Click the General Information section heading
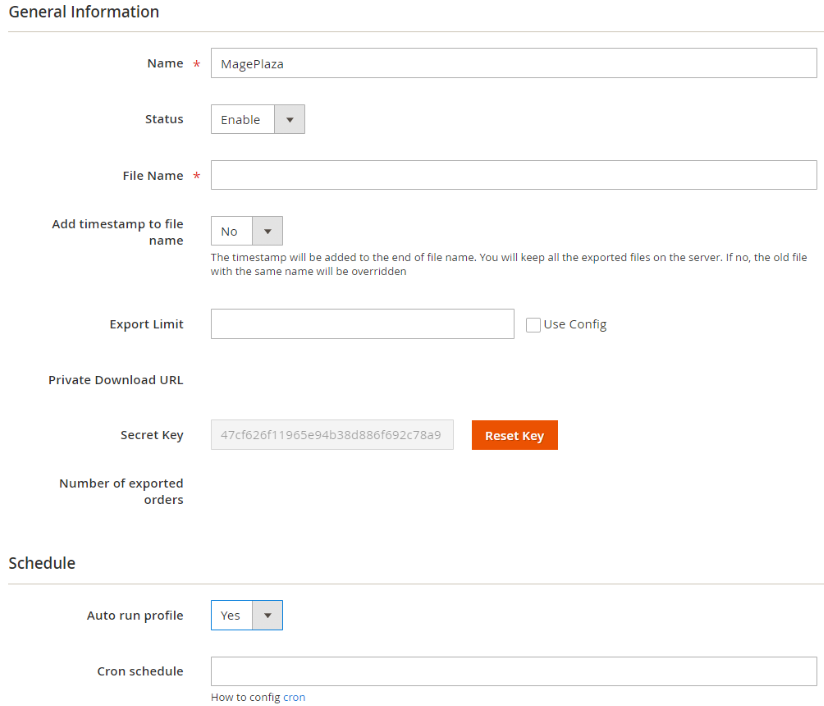This screenshot has width=824, height=706. [x=84, y=12]
